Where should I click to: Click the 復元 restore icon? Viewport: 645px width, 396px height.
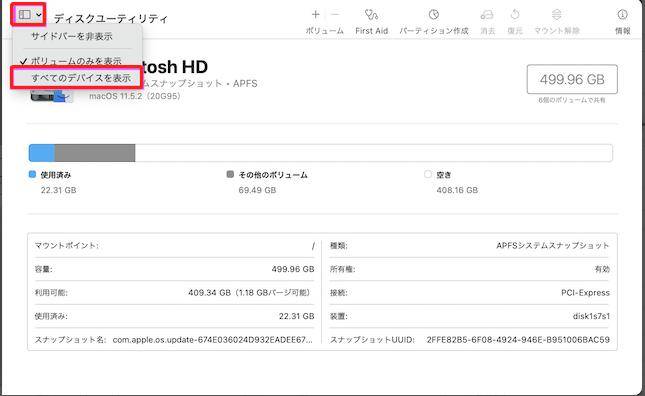[x=515, y=15]
